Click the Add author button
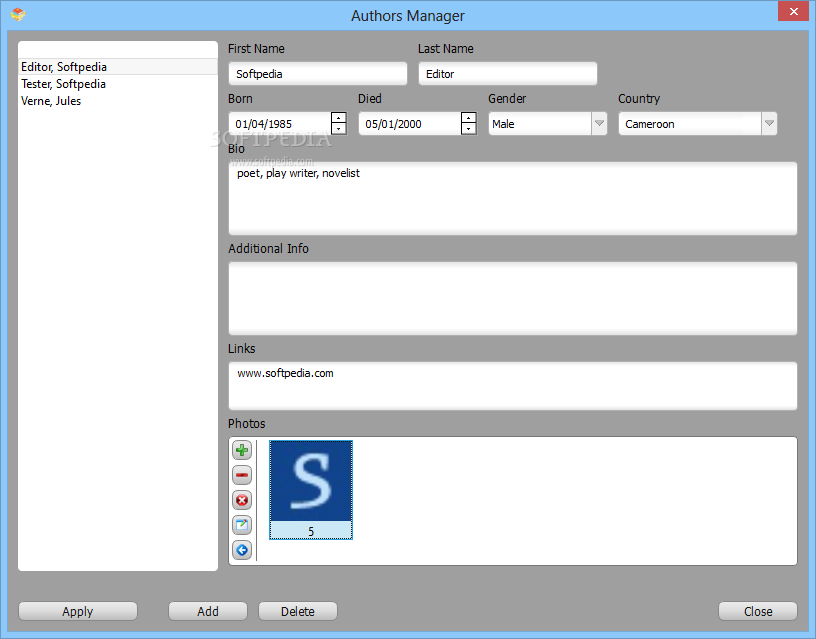Image resolution: width=816 pixels, height=639 pixels. point(208,611)
